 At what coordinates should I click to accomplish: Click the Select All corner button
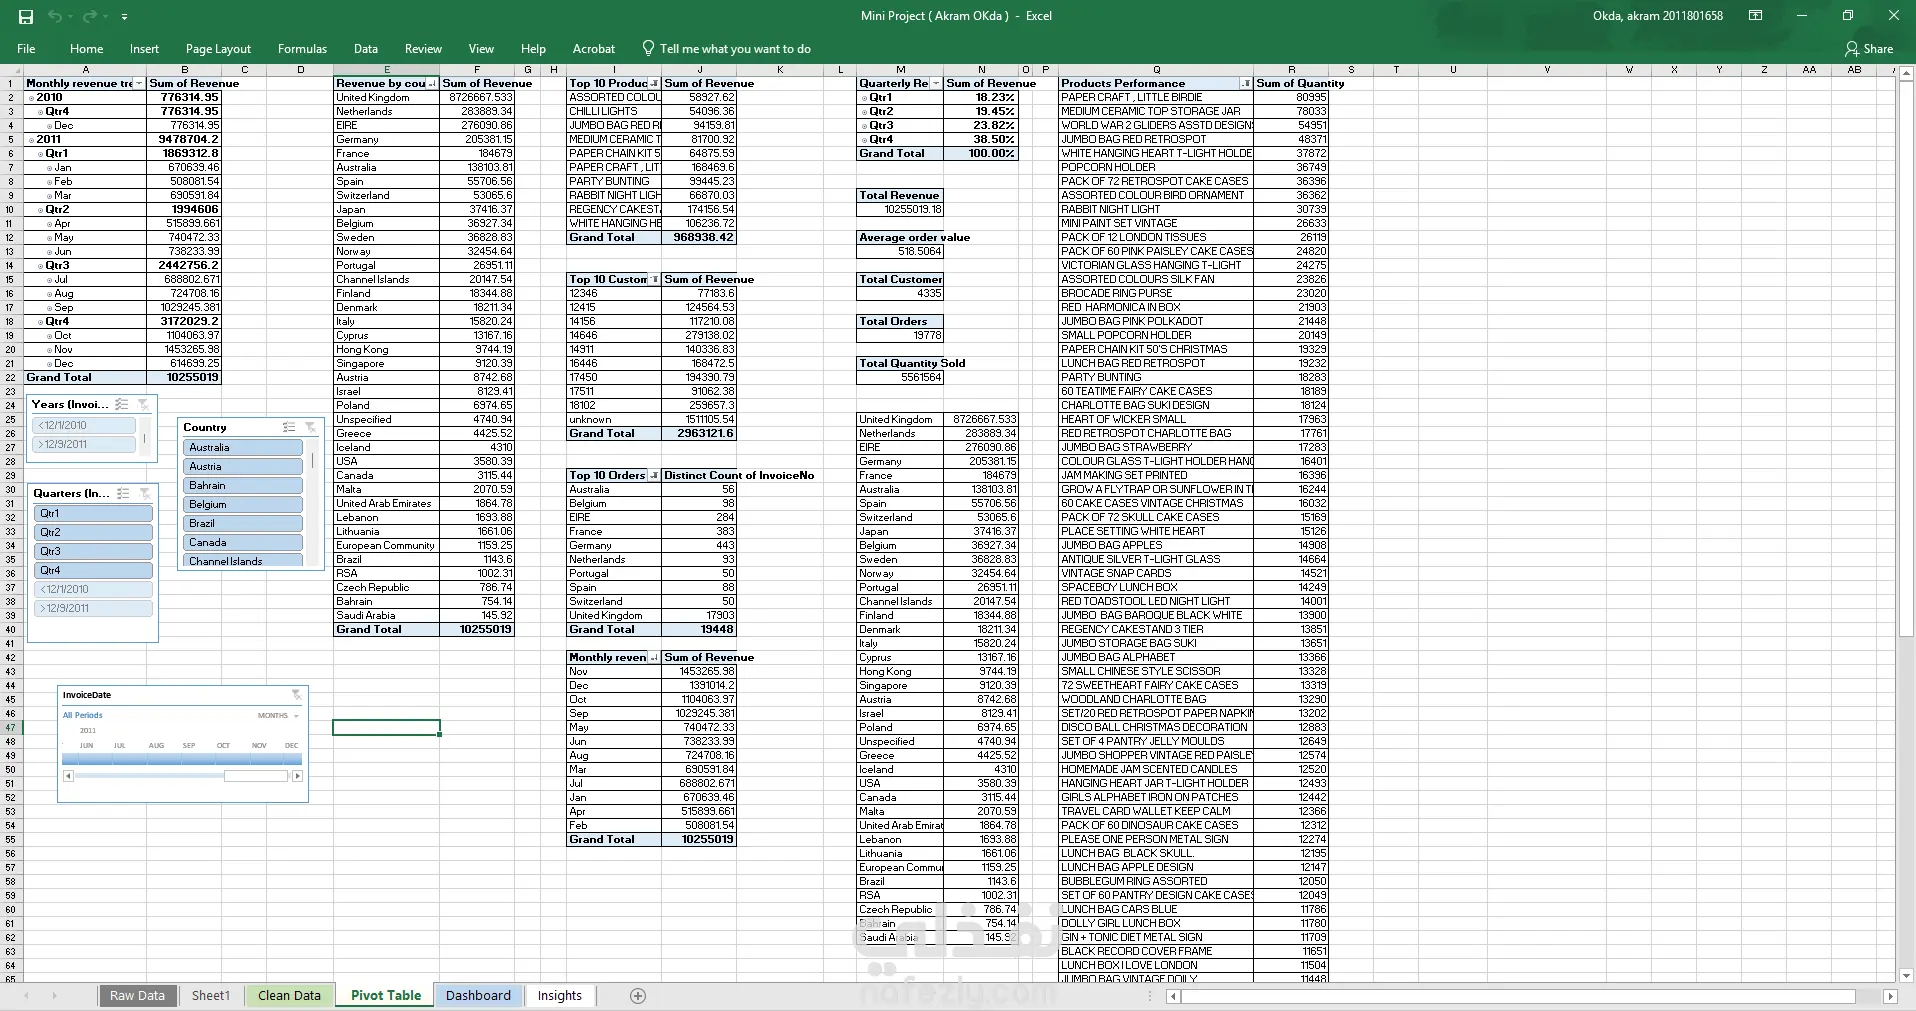12,70
